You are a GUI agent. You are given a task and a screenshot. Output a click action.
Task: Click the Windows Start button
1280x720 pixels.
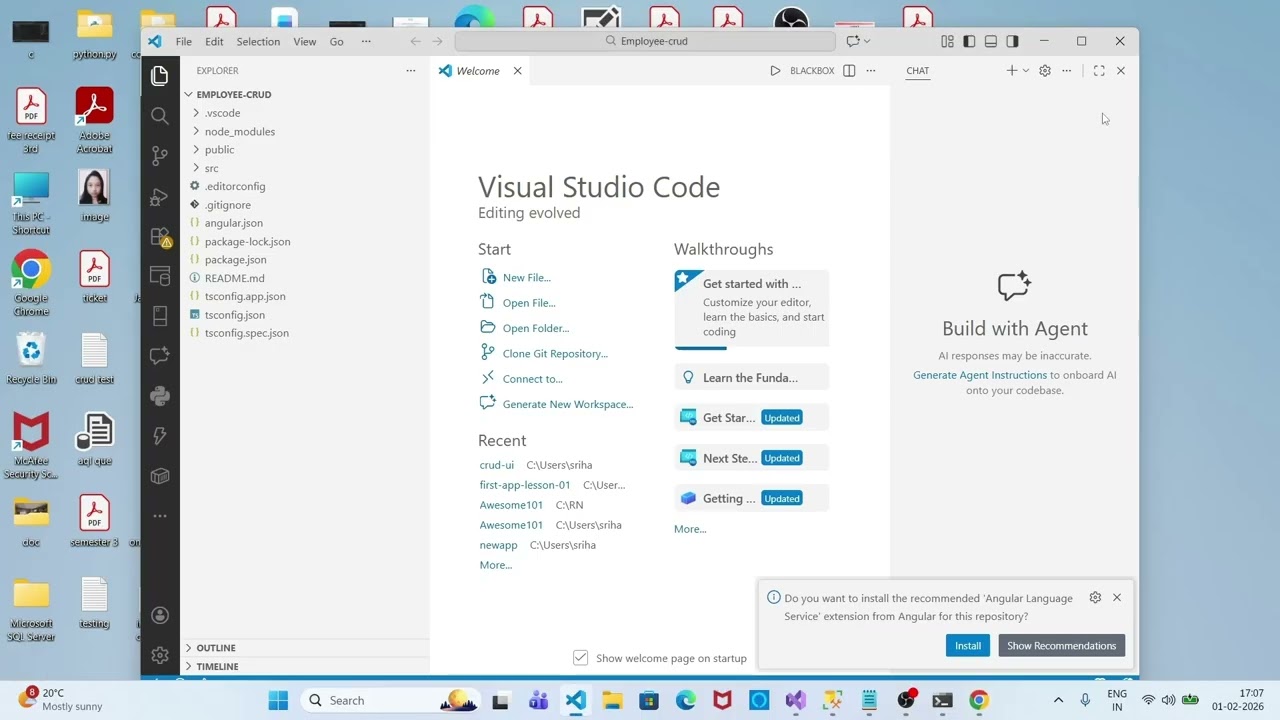[278, 700]
